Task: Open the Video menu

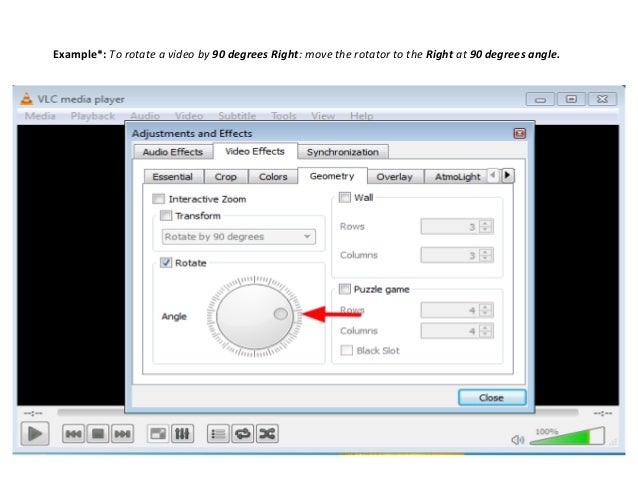Action: (x=189, y=116)
